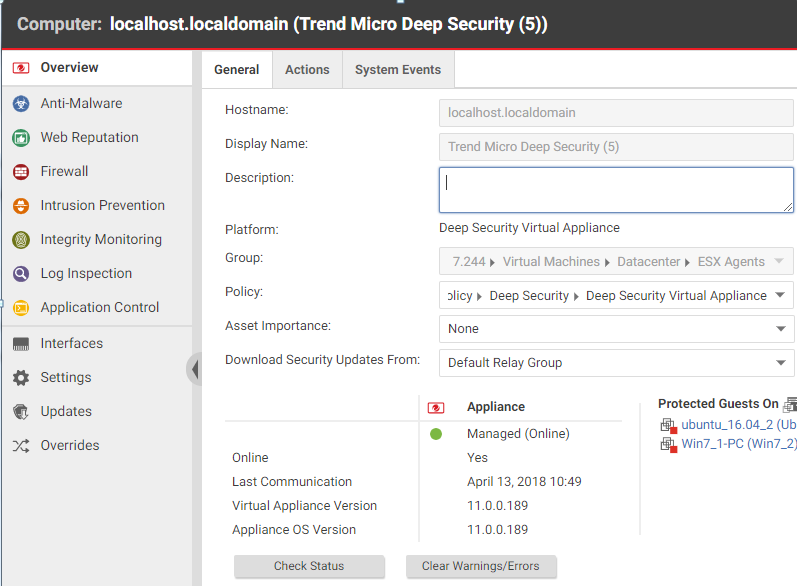Open the Anti-Malware section icon
The image size is (797, 586).
(x=20, y=104)
